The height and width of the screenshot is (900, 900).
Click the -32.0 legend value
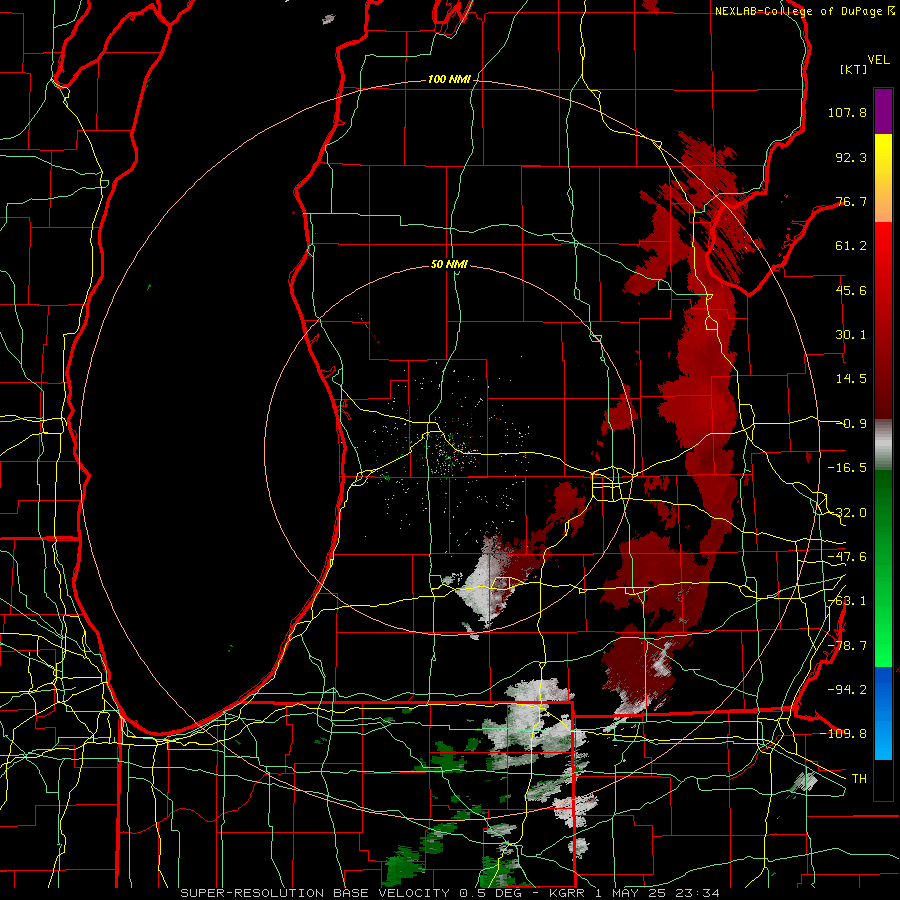point(847,513)
